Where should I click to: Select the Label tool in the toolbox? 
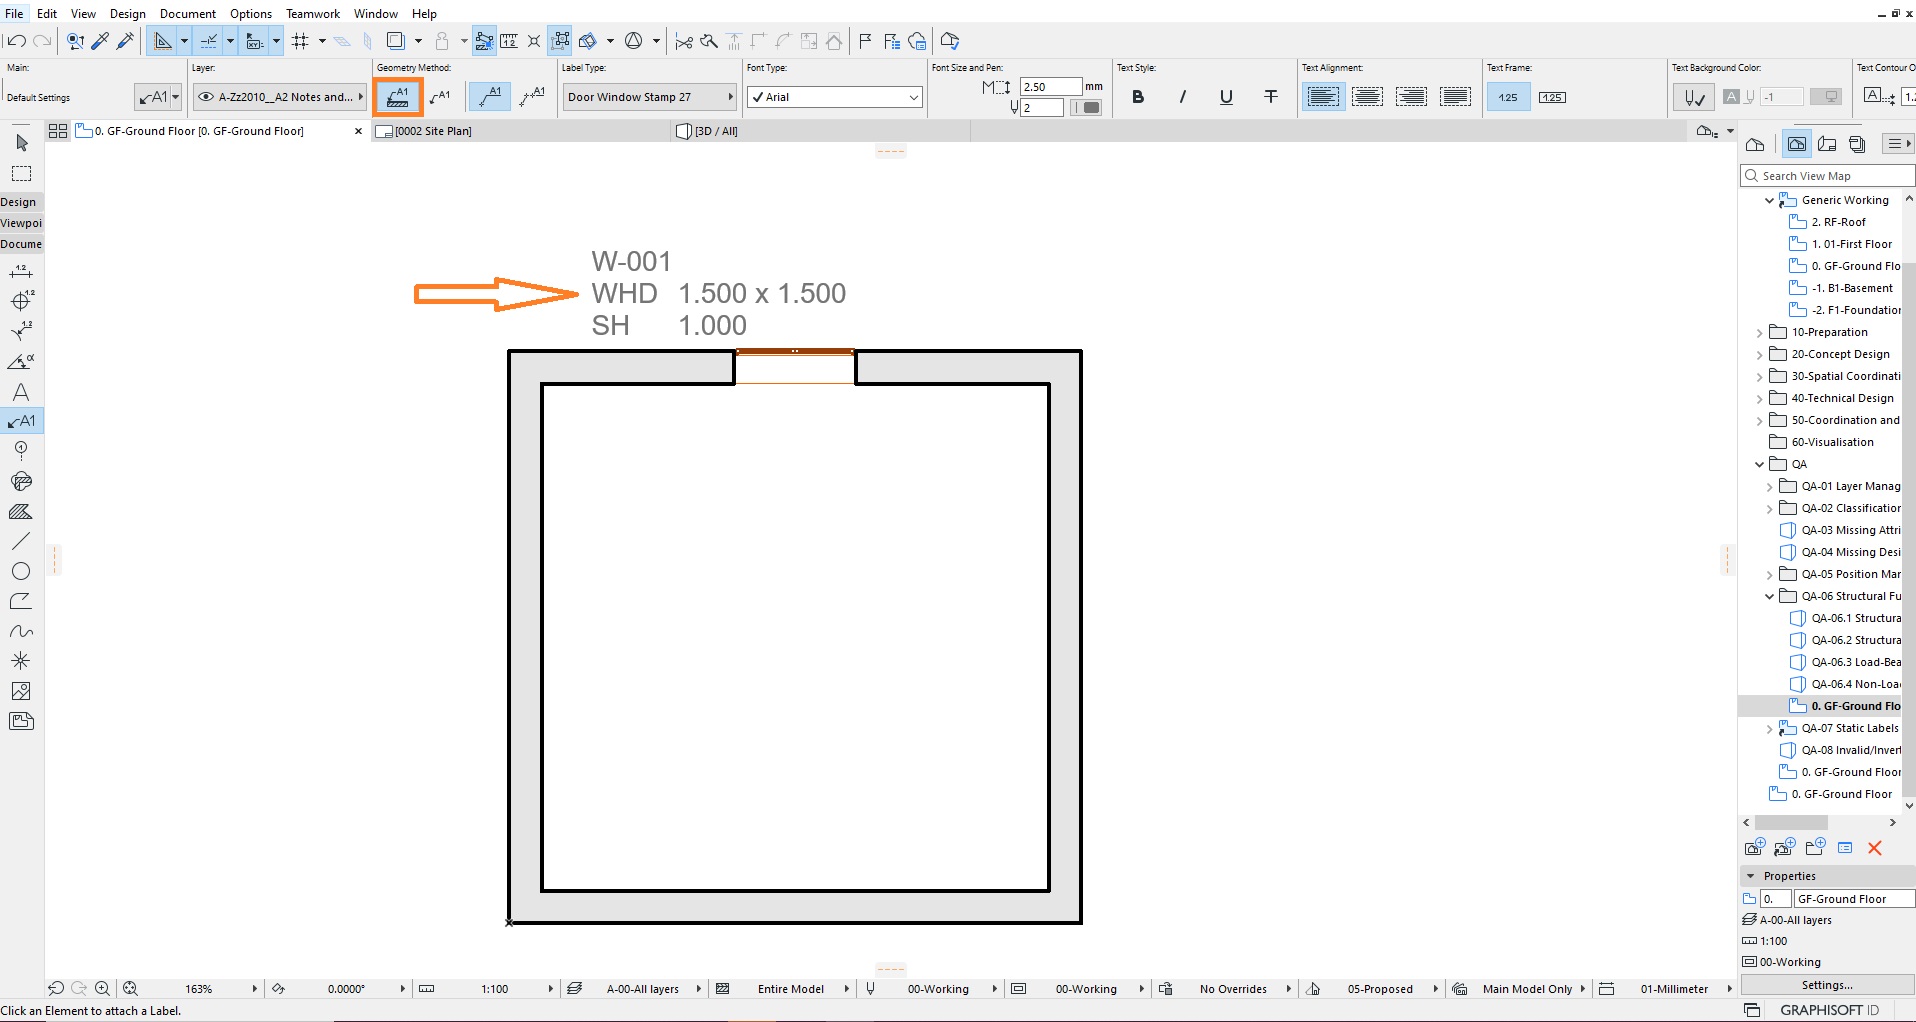pyautogui.click(x=21, y=421)
